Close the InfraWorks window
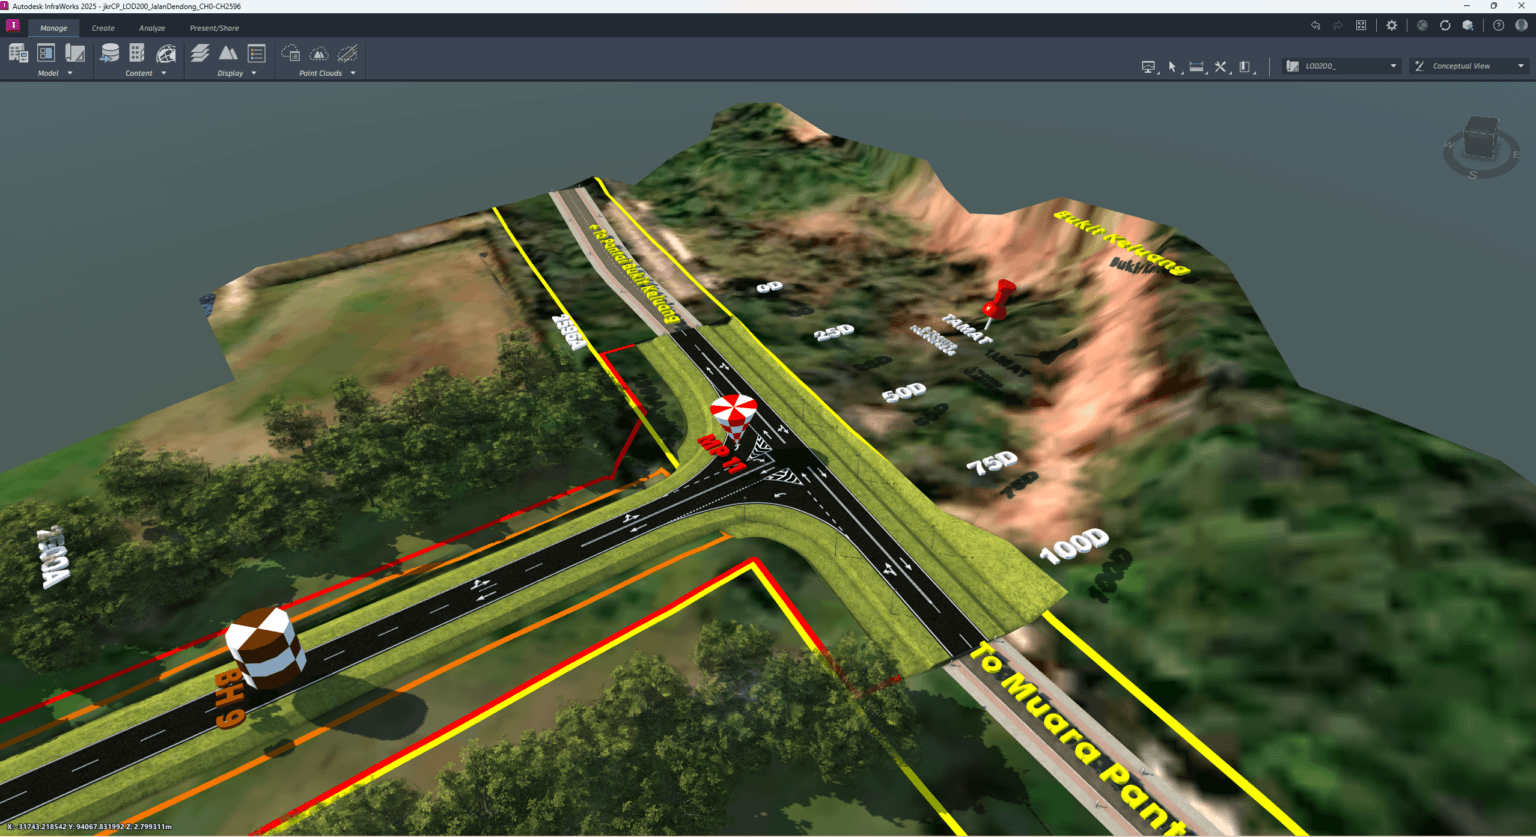1536x837 pixels. point(1520,6)
